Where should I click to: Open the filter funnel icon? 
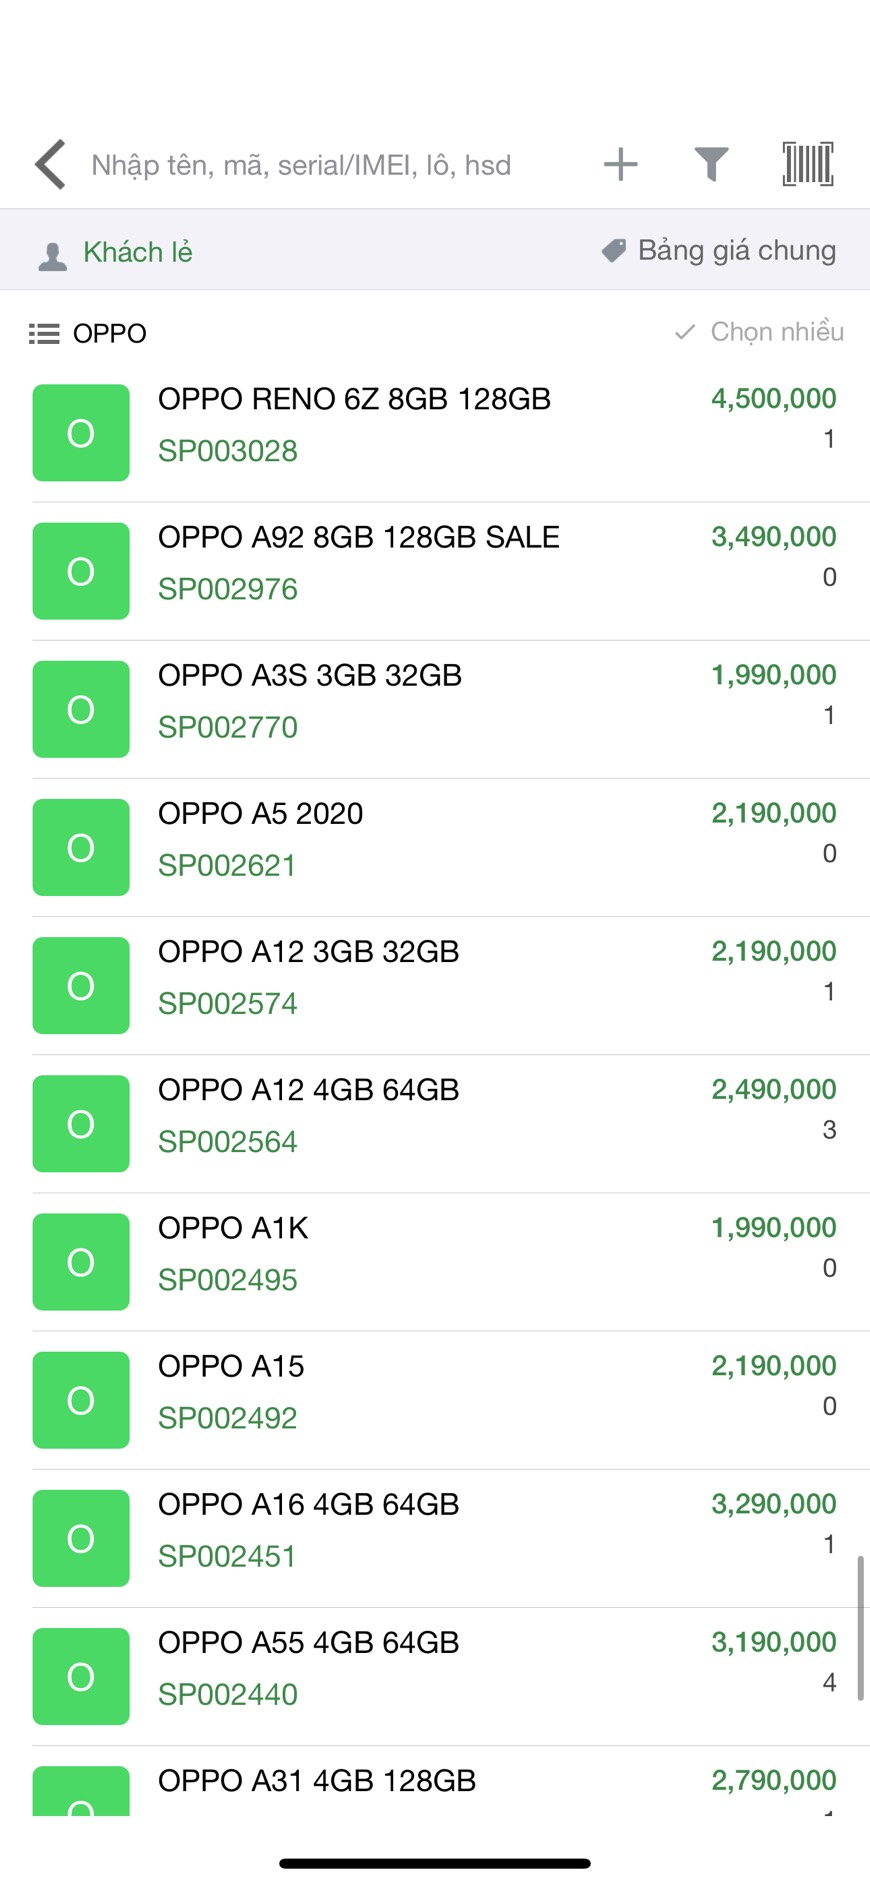(711, 164)
